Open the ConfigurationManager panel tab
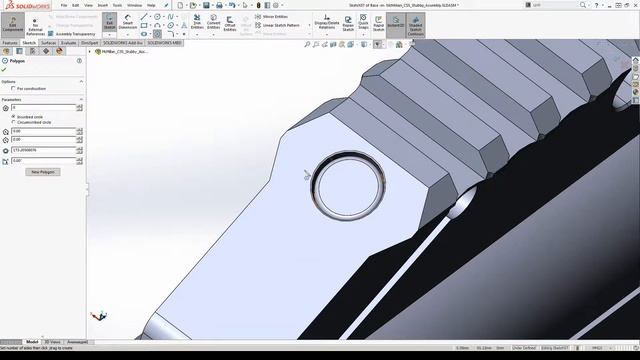The height and width of the screenshot is (360, 640). point(33,51)
